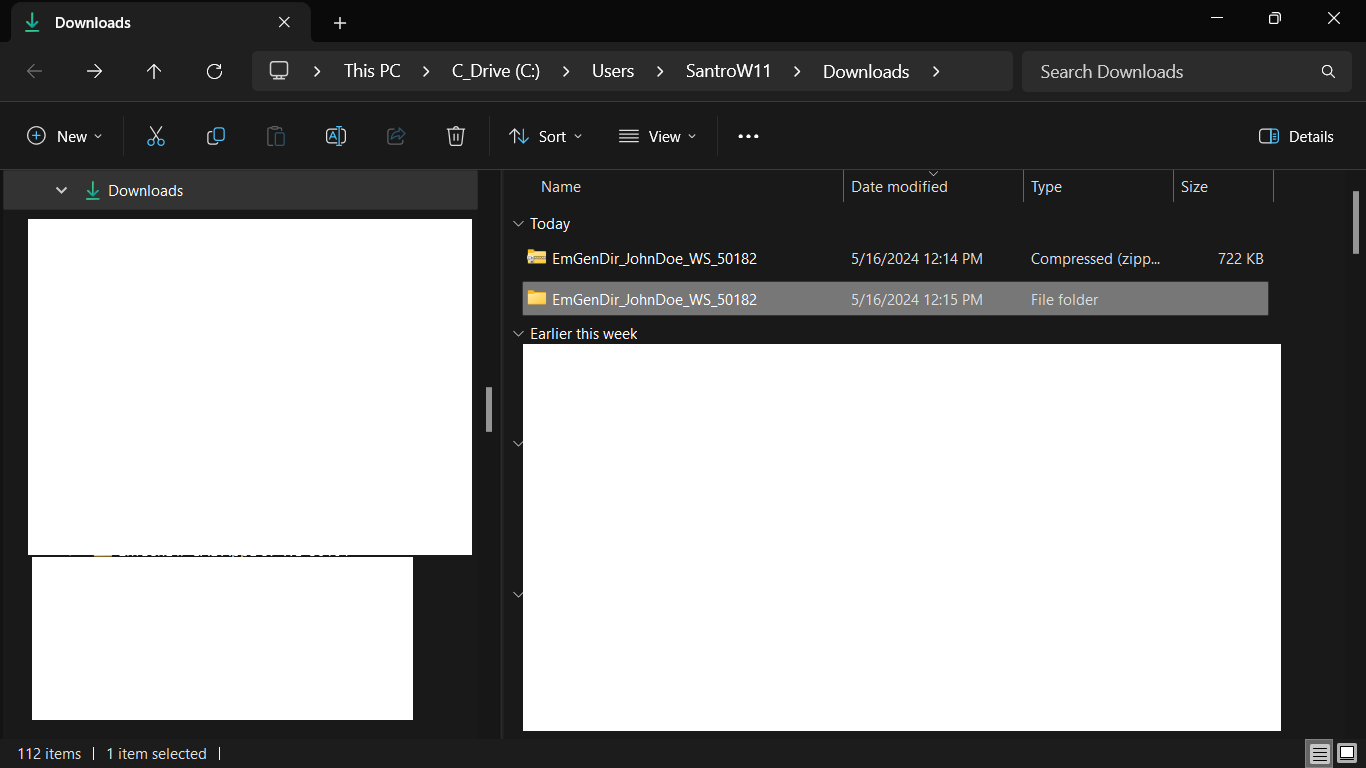Refresh the Downloads folder view
This screenshot has height=768, width=1366.
(214, 71)
